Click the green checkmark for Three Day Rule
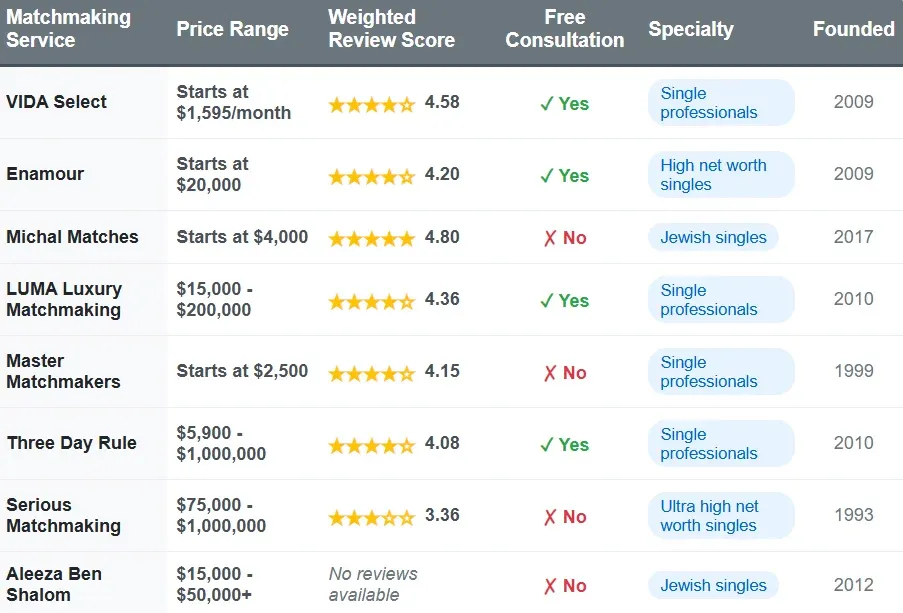Screen dimensions: 903x613 tap(547, 444)
